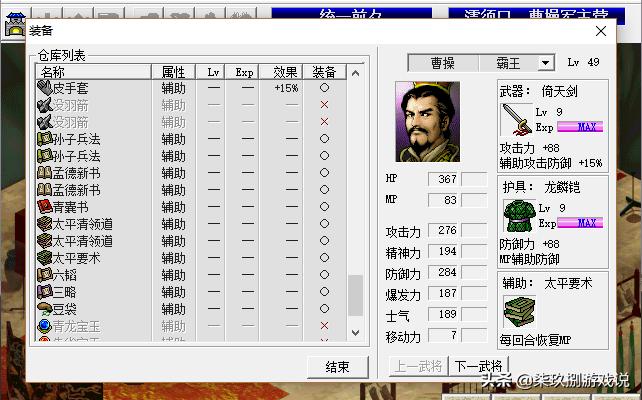Click red X marker for 青龙宝玉
The width and height of the screenshot is (642, 400).
[x=324, y=326]
